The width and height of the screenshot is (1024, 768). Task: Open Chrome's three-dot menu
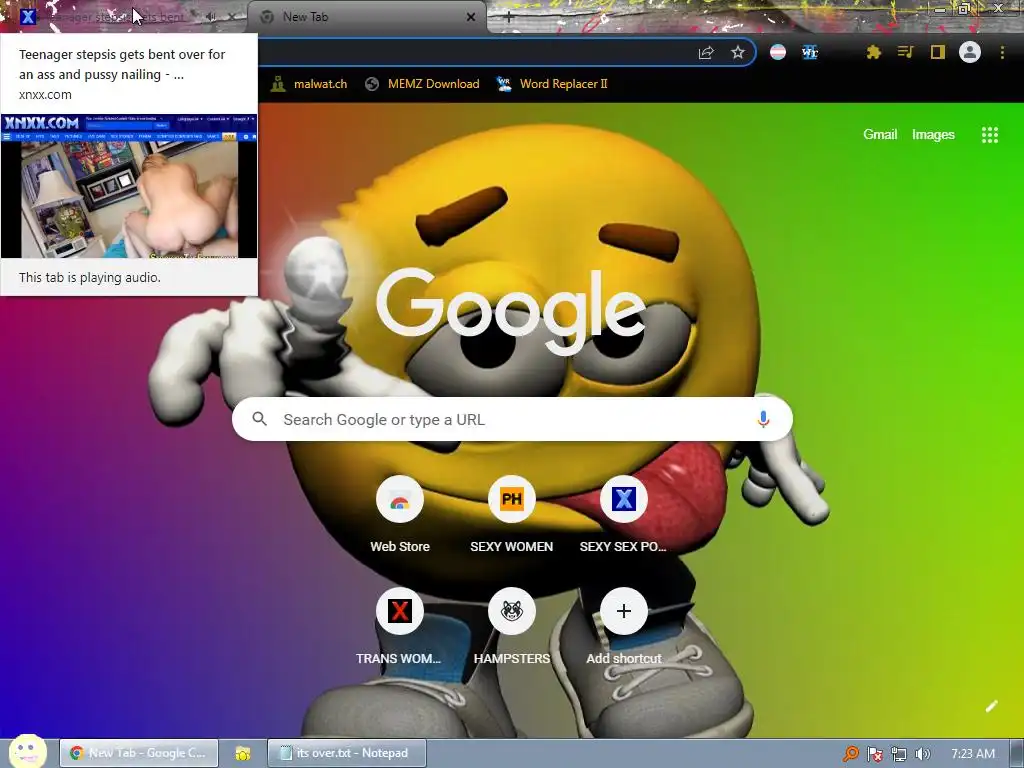tap(1002, 52)
